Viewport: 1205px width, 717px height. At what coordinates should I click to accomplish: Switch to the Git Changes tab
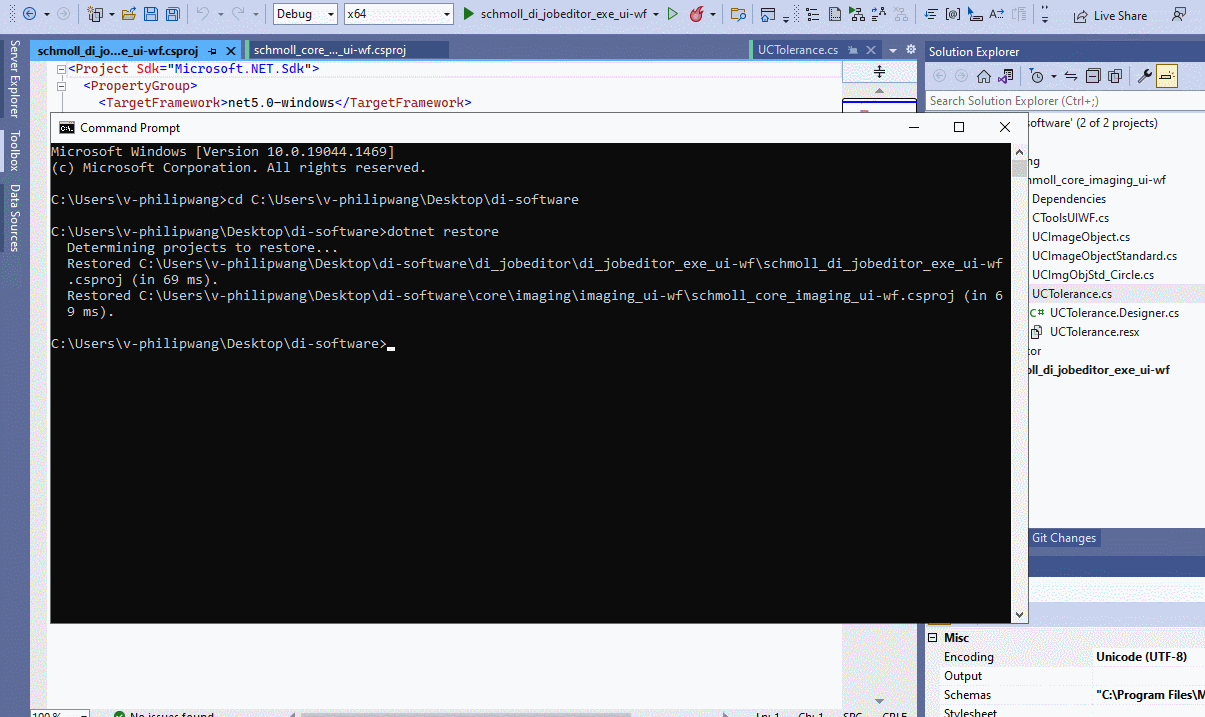1064,538
